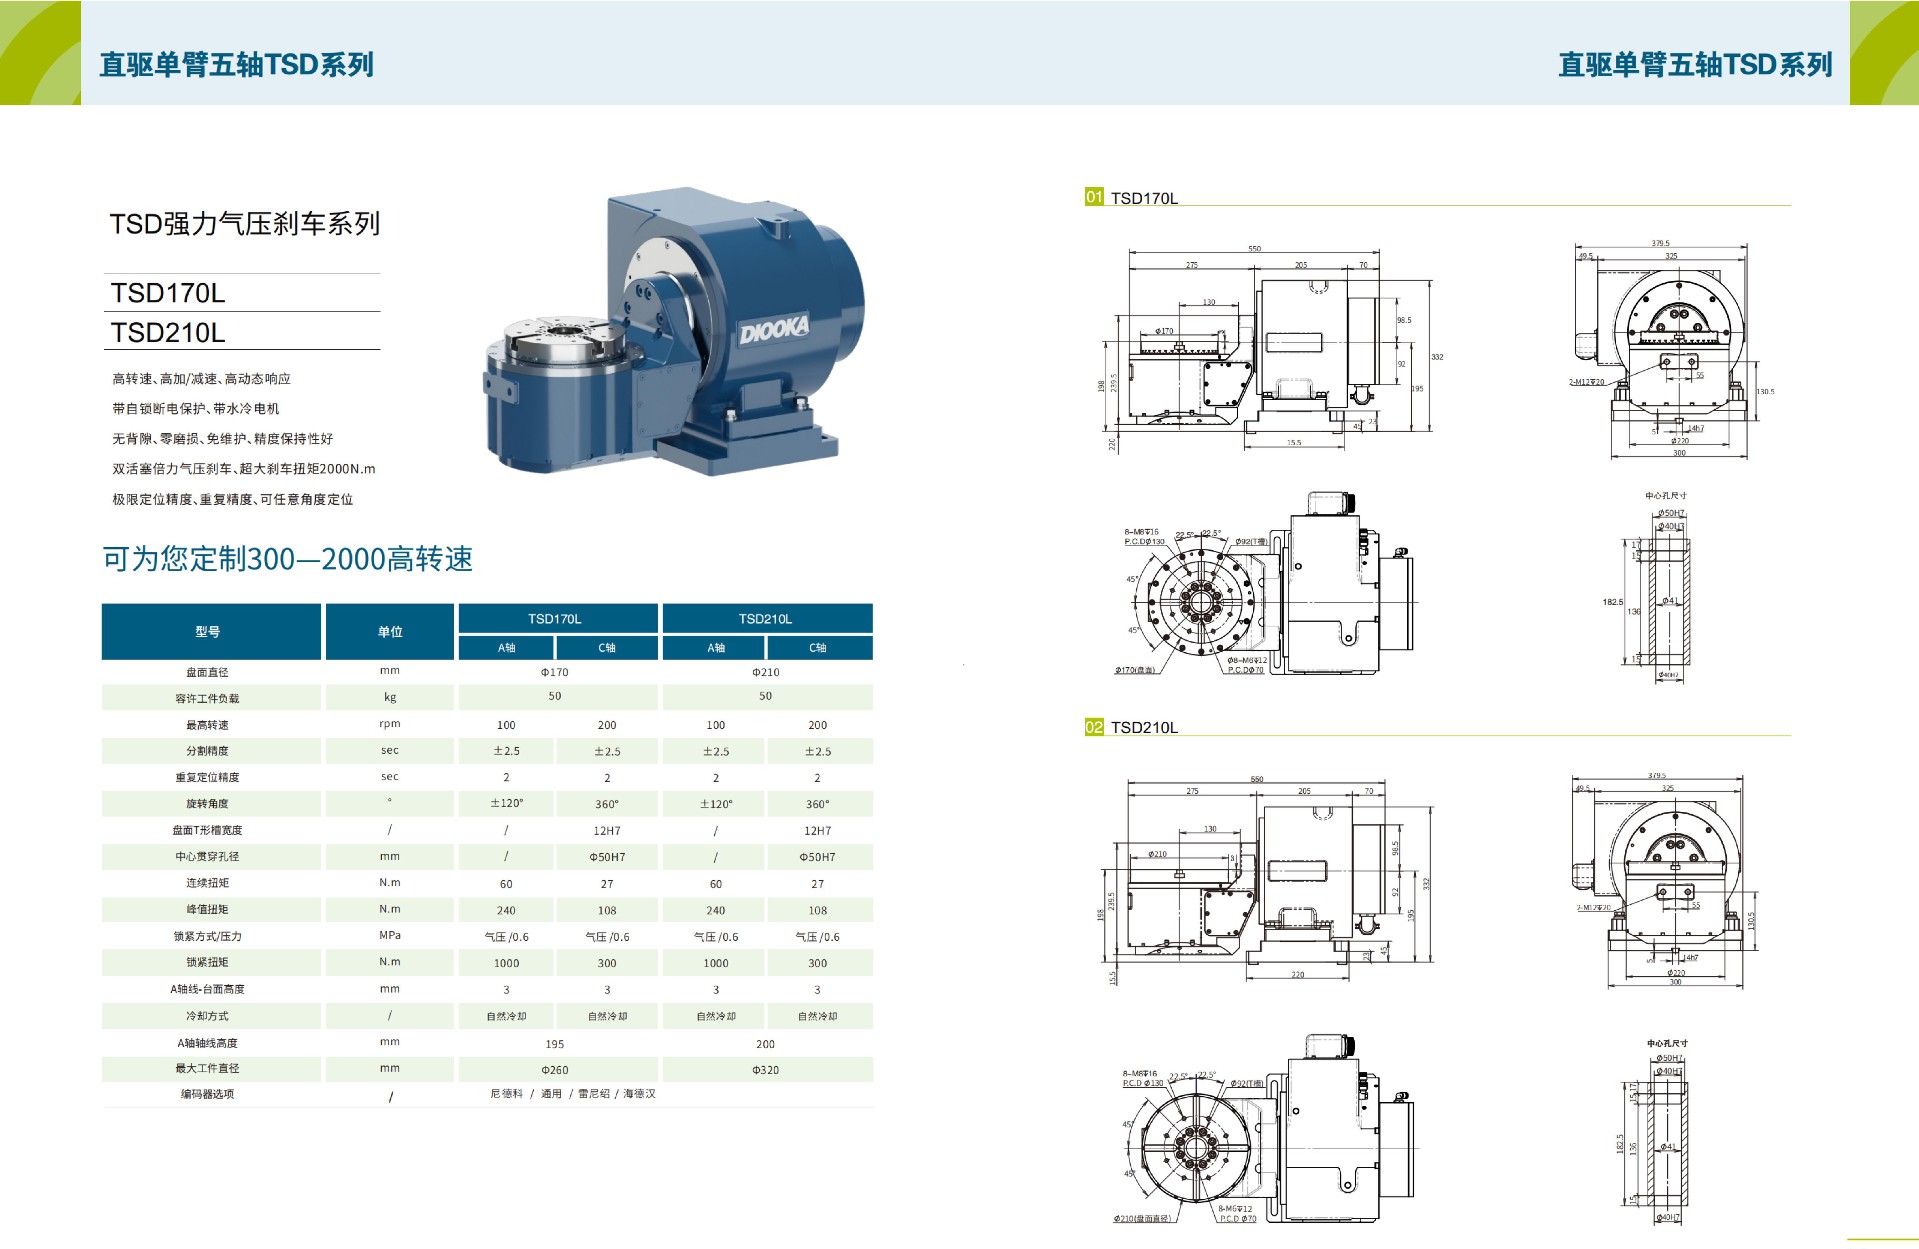The width and height of the screenshot is (1919, 1249).
Task: Click the 盘面直径 row label
Action: click(x=208, y=673)
